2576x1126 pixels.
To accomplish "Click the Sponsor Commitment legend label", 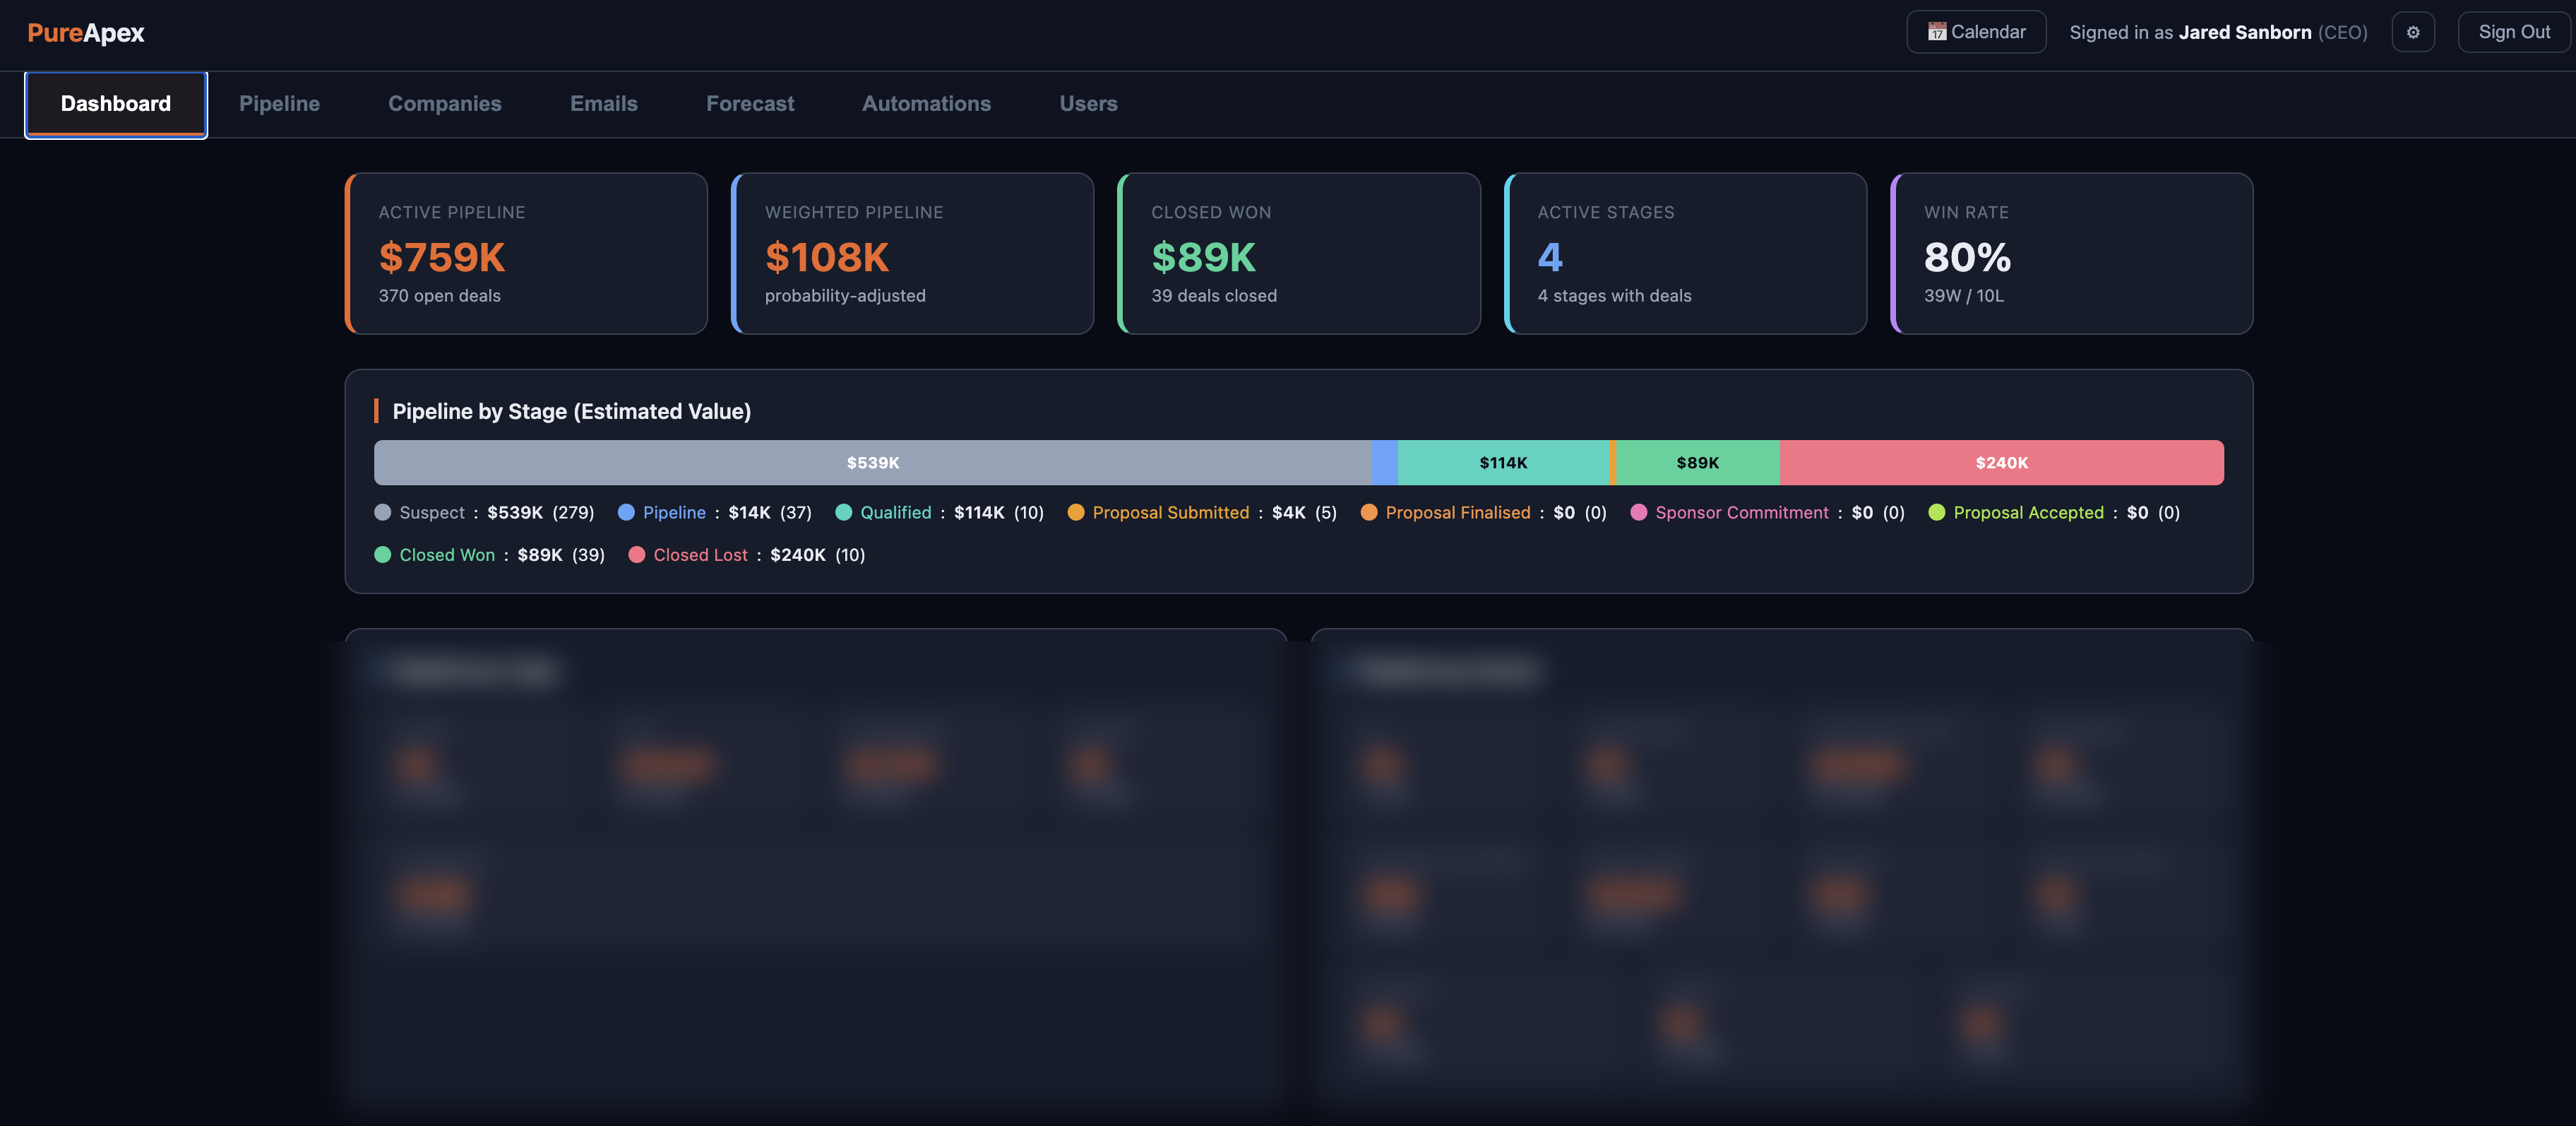I will pyautogui.click(x=1742, y=512).
